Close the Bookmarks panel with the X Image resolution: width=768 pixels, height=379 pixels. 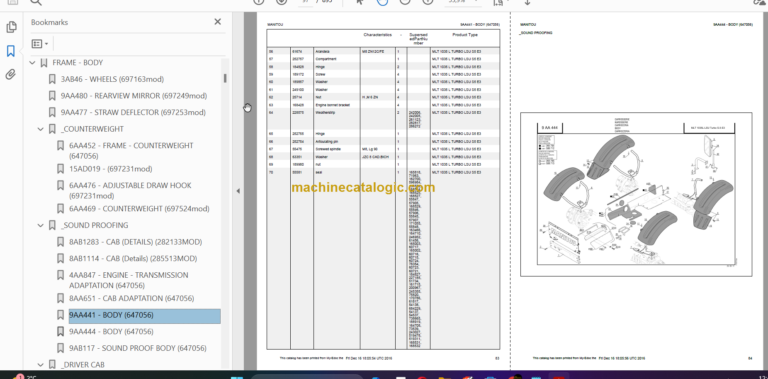(x=217, y=22)
